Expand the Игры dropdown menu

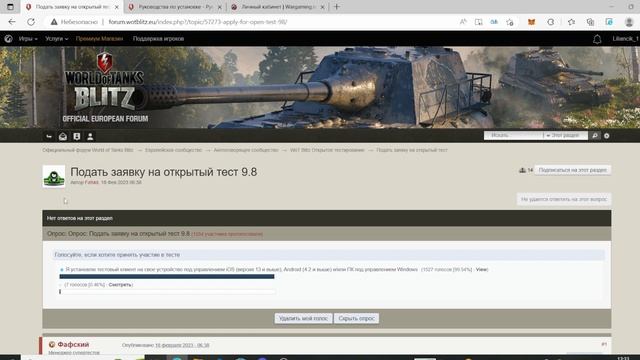click(28, 39)
